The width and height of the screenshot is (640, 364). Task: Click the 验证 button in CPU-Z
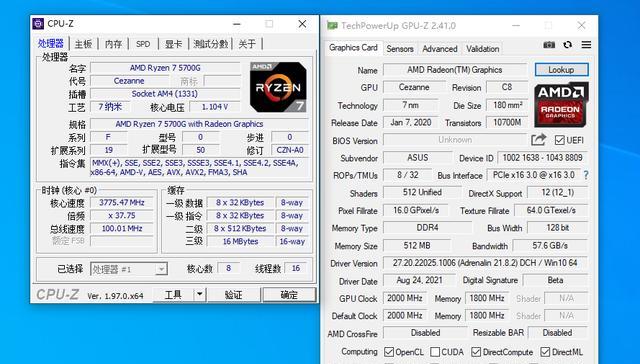click(x=233, y=294)
